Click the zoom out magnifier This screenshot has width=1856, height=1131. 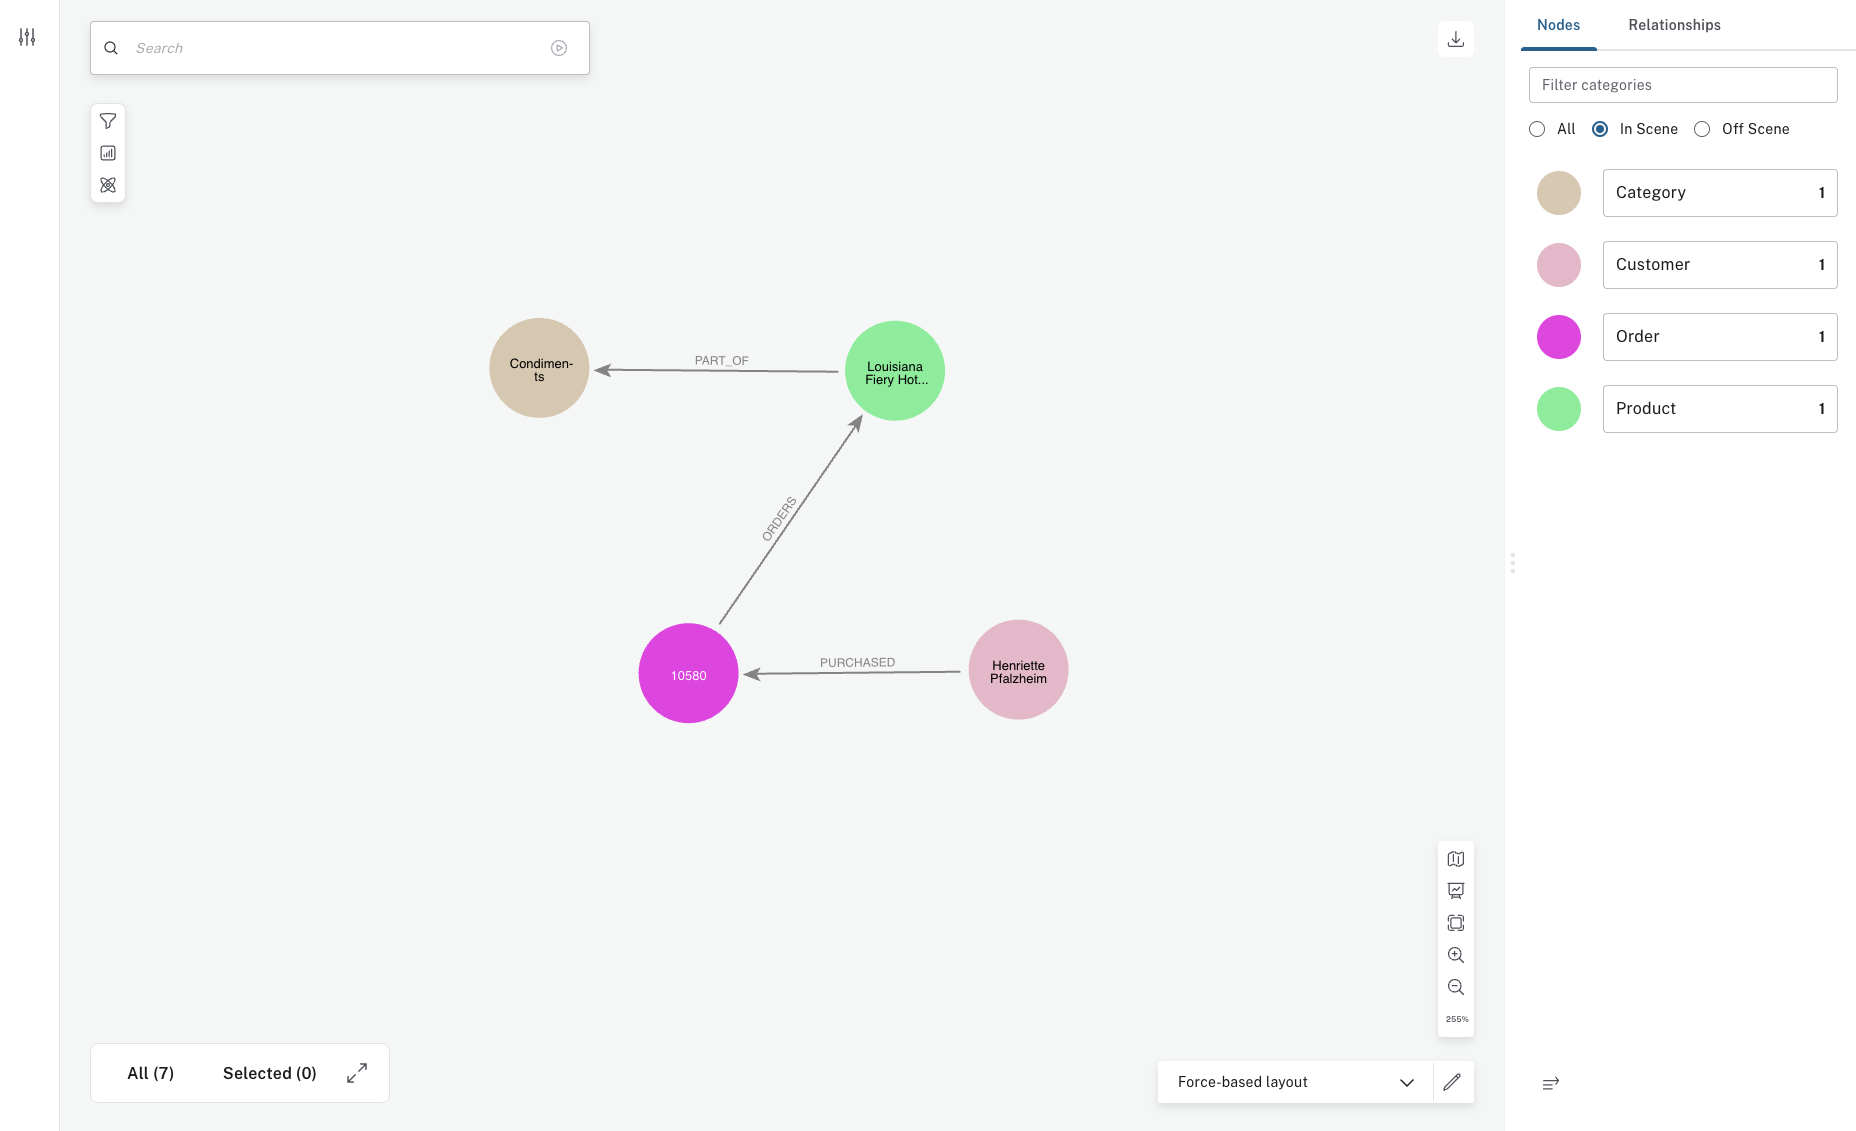point(1456,987)
